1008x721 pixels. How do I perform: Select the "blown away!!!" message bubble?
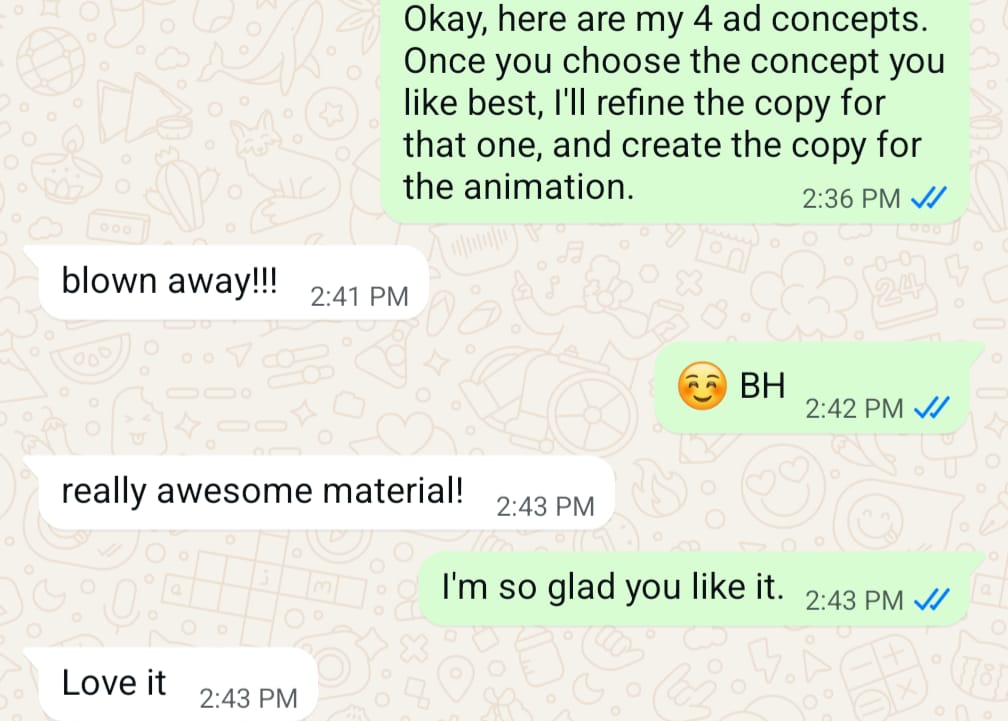234,283
